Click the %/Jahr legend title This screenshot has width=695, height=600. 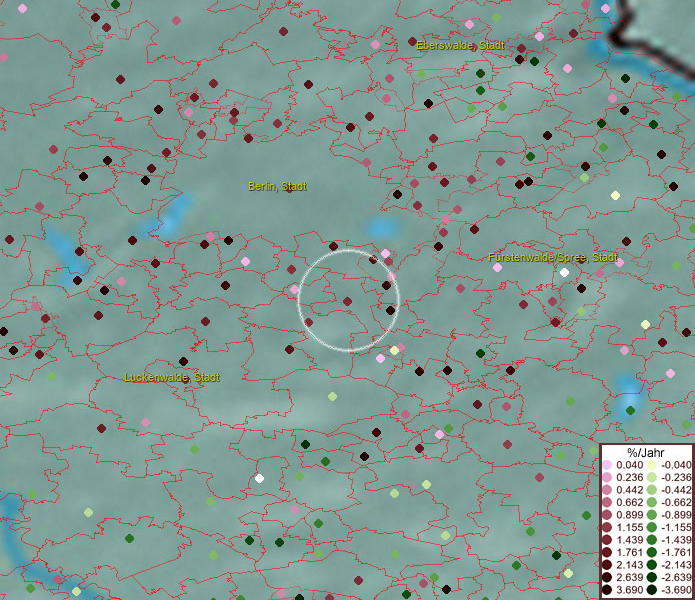tap(645, 452)
